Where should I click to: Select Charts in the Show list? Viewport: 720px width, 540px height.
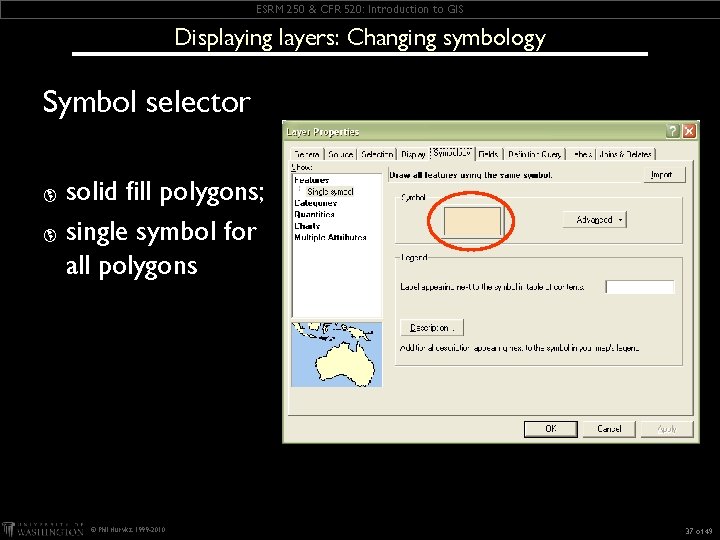(x=307, y=226)
